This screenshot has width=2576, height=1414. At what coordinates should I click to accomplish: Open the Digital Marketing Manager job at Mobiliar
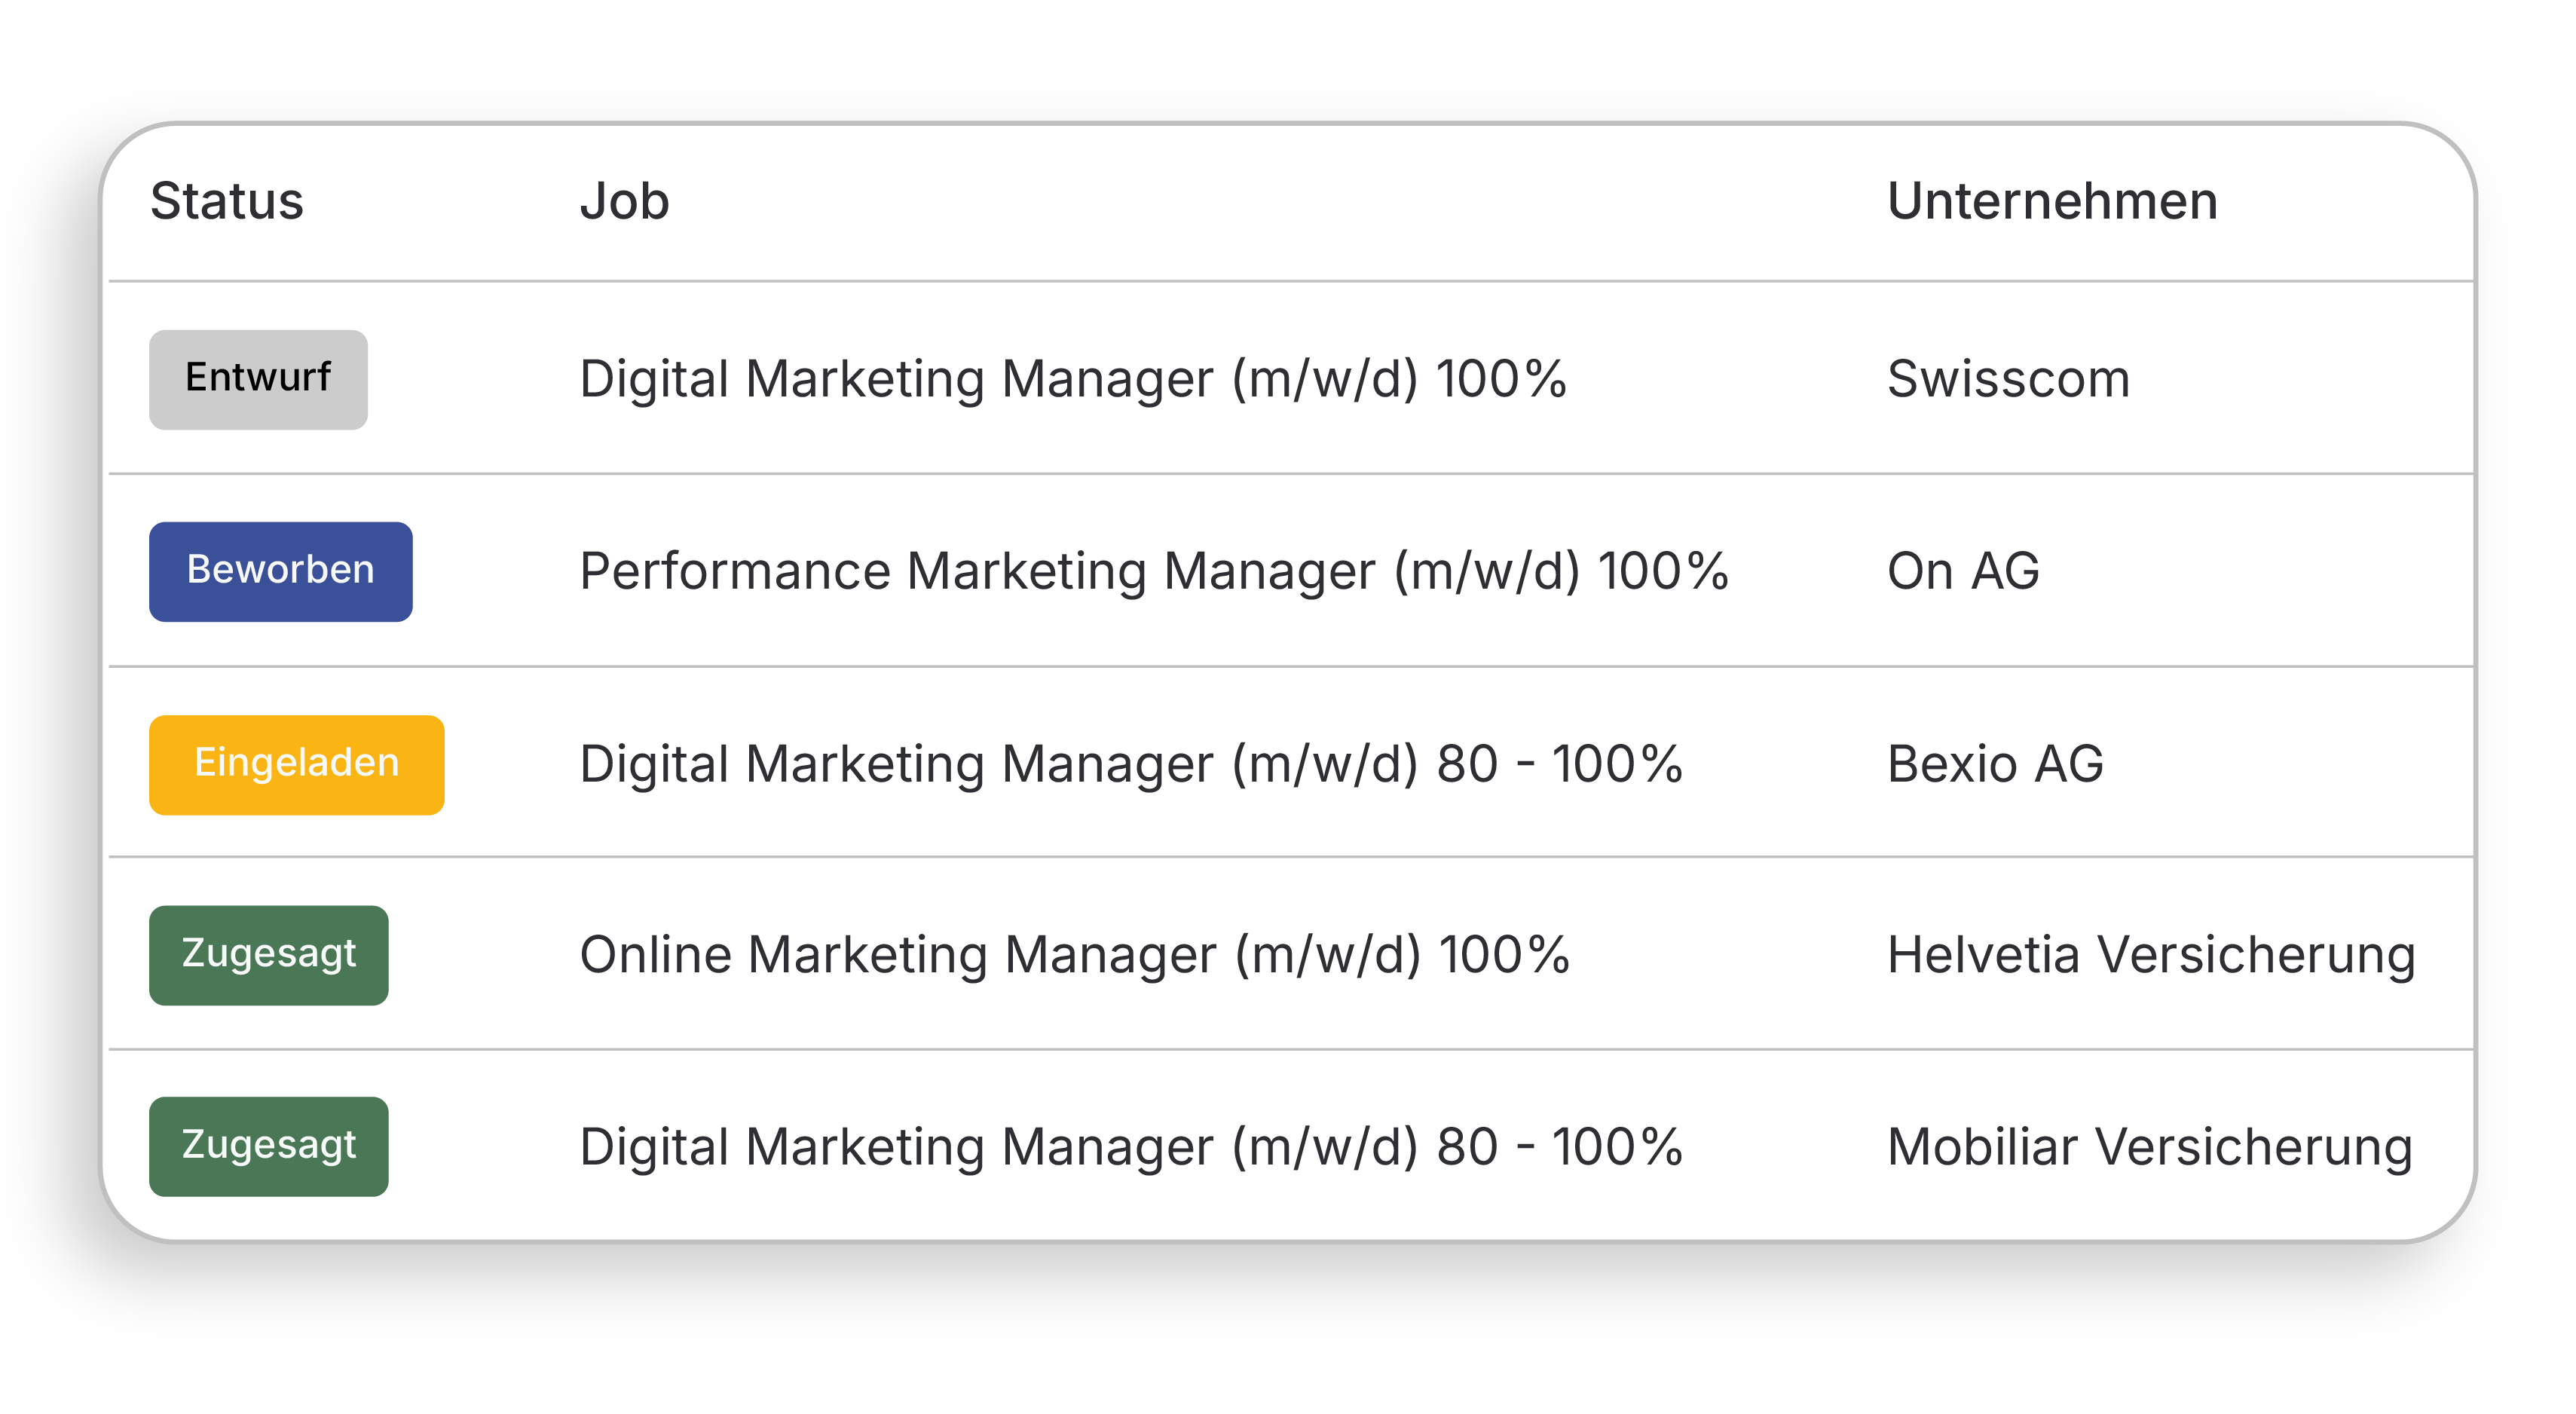tap(1132, 1146)
